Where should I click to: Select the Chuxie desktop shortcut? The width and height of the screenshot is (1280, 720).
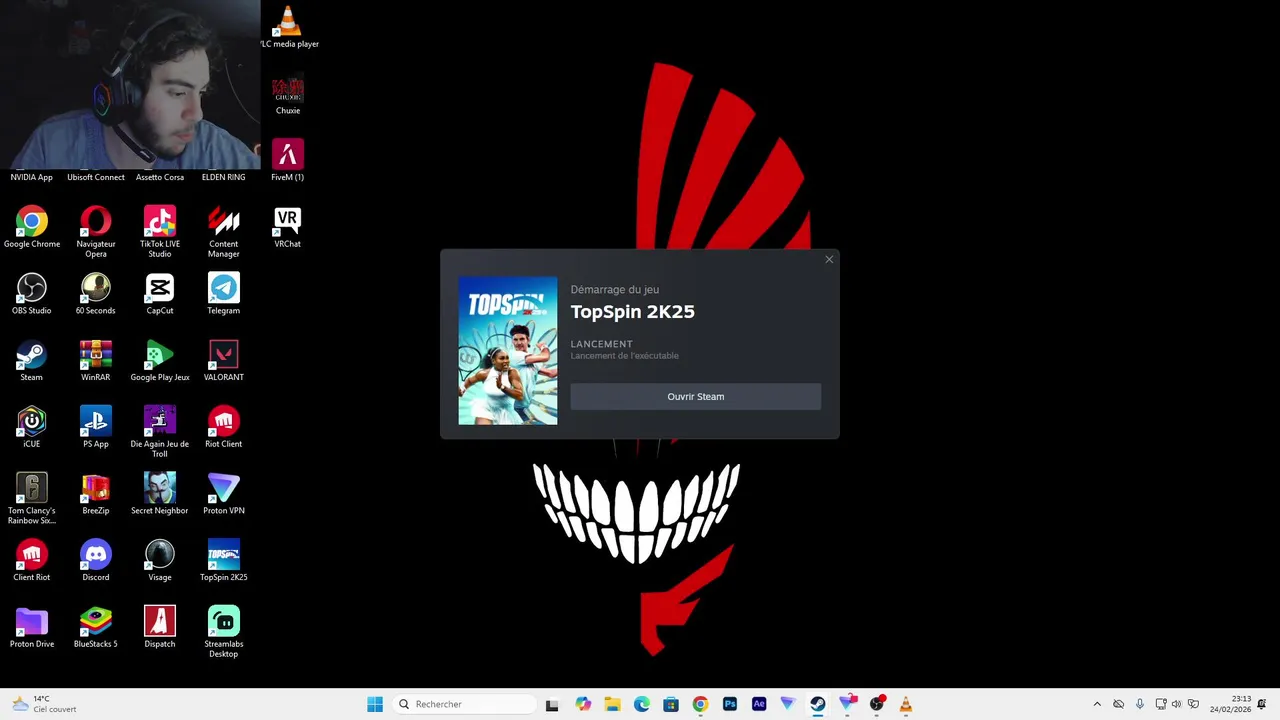[288, 94]
